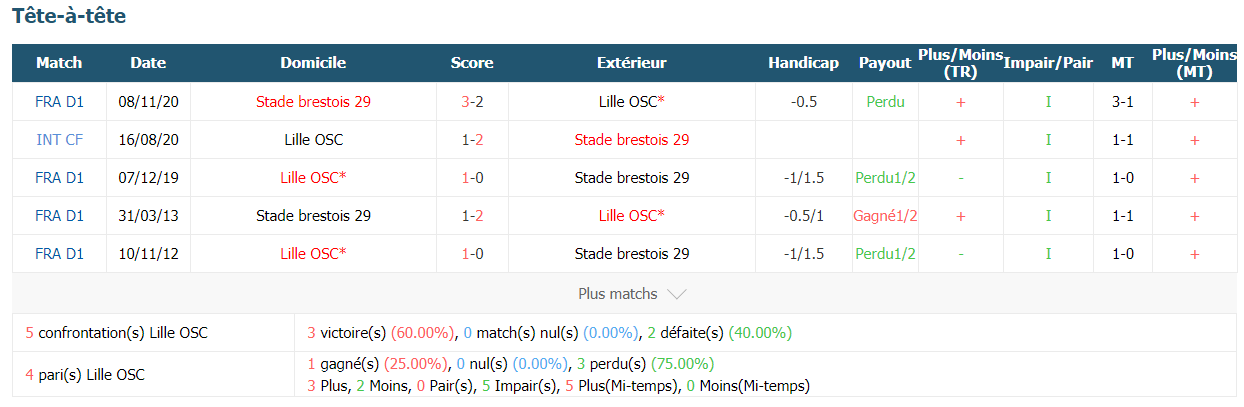The width and height of the screenshot is (1244, 407).
Task: Open the INT CF competition link
Action: coord(59,140)
